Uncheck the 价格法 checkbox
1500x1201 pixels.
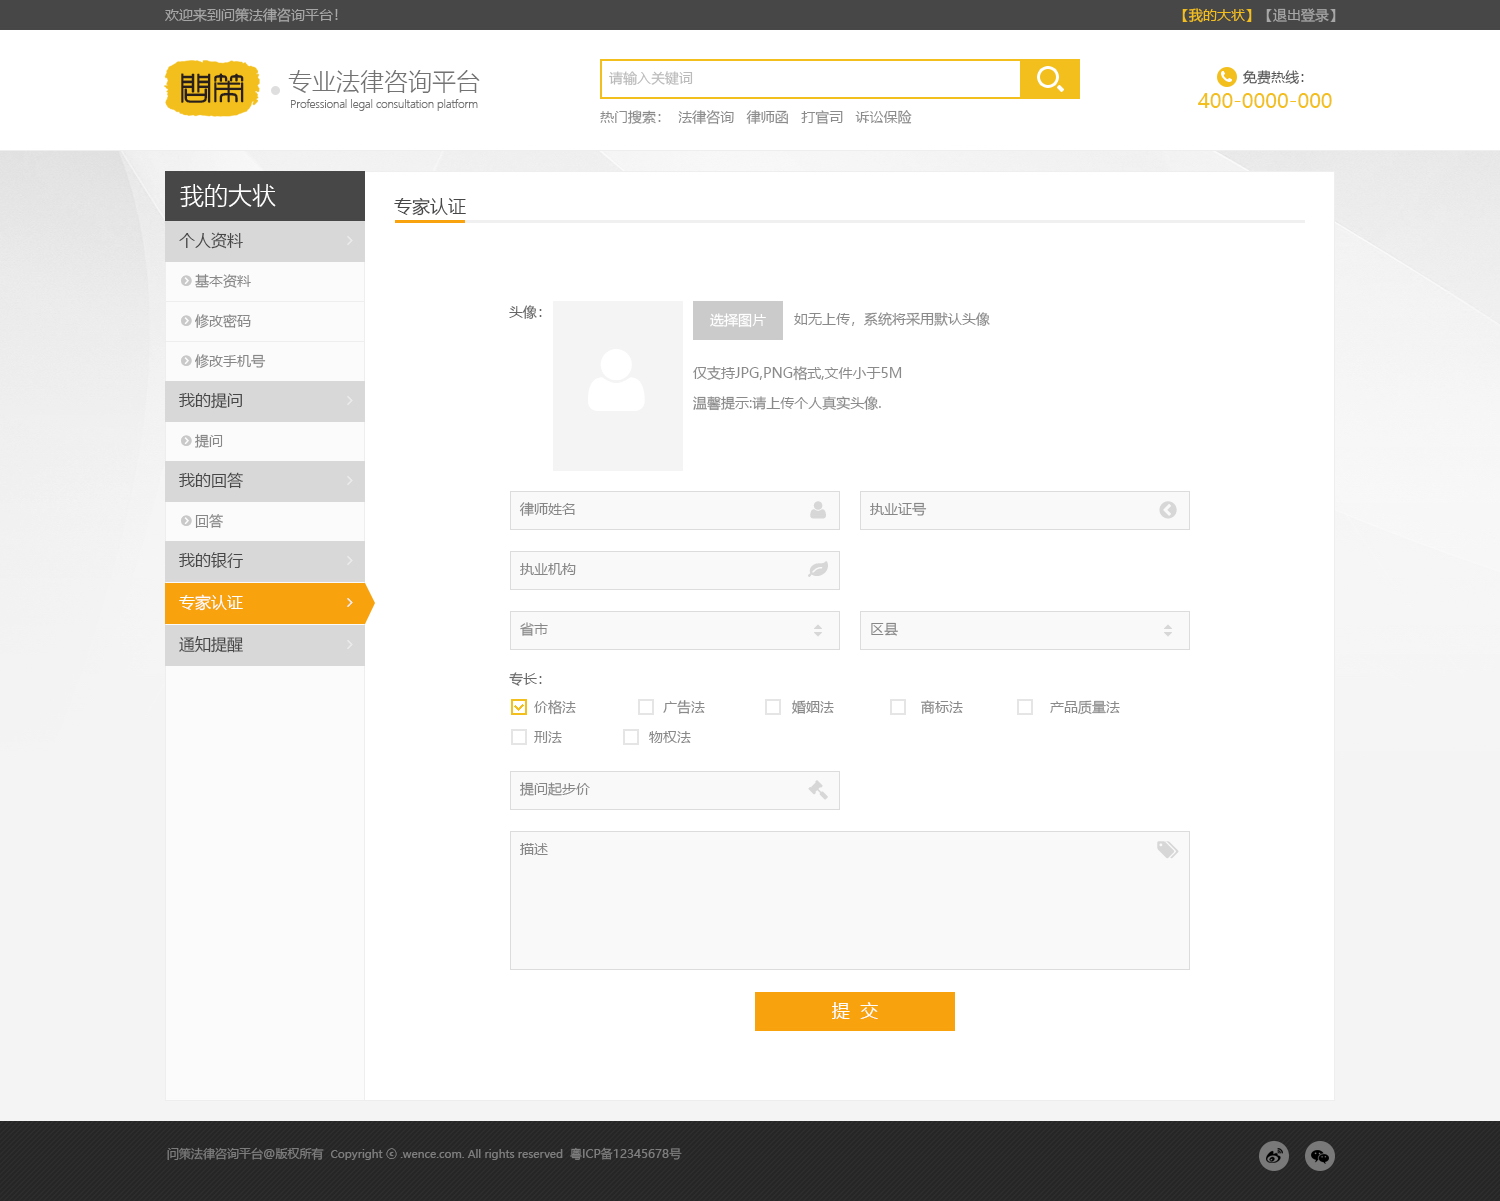[x=519, y=707]
